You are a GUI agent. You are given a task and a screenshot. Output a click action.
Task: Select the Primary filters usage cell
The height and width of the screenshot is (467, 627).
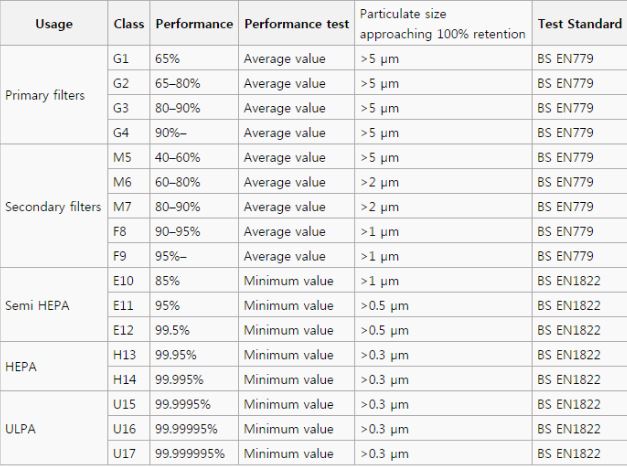pyautogui.click(x=54, y=95)
